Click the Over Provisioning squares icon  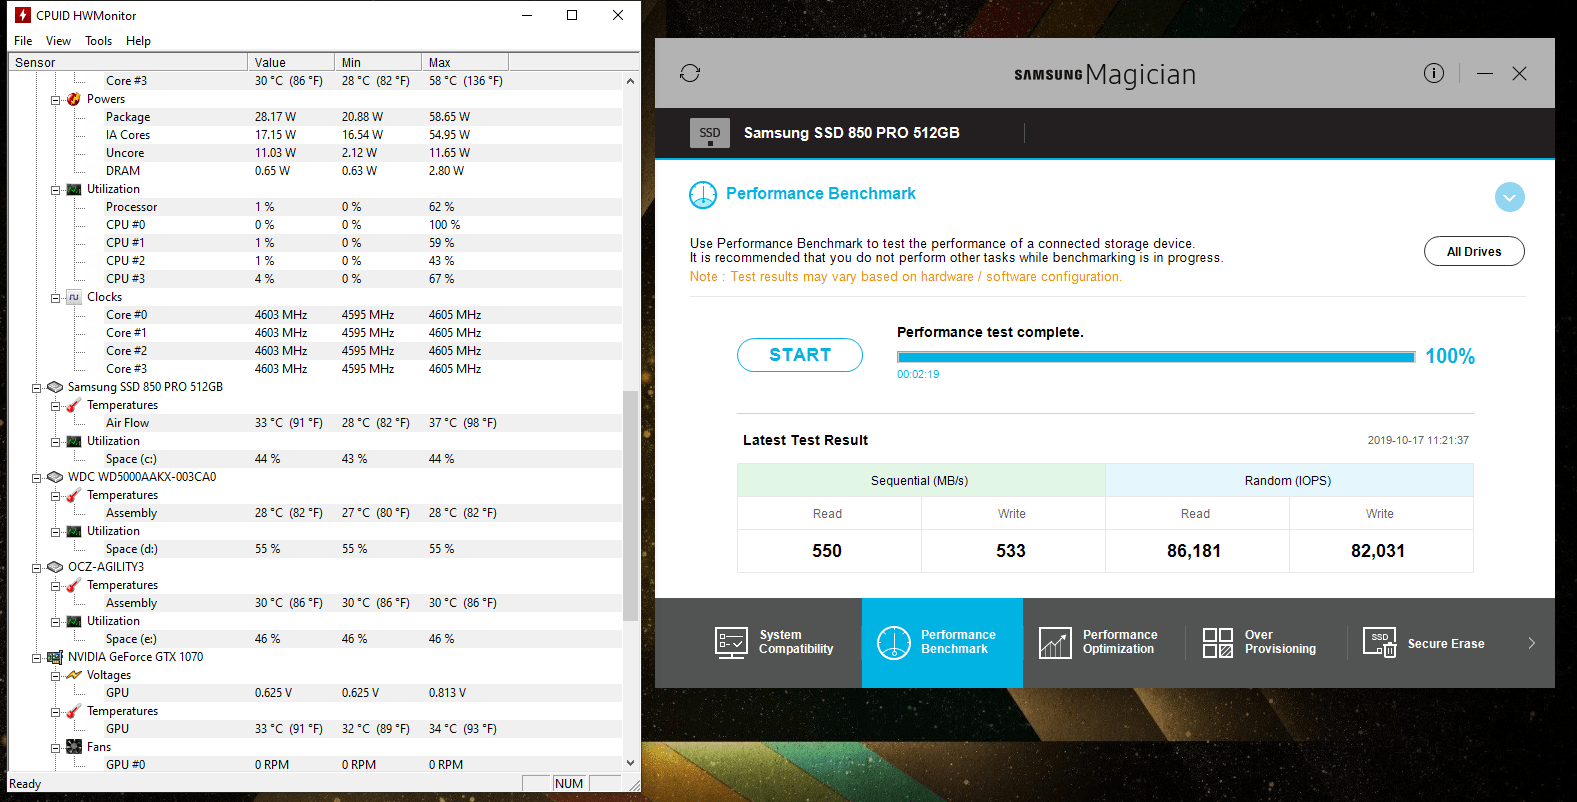click(1218, 643)
